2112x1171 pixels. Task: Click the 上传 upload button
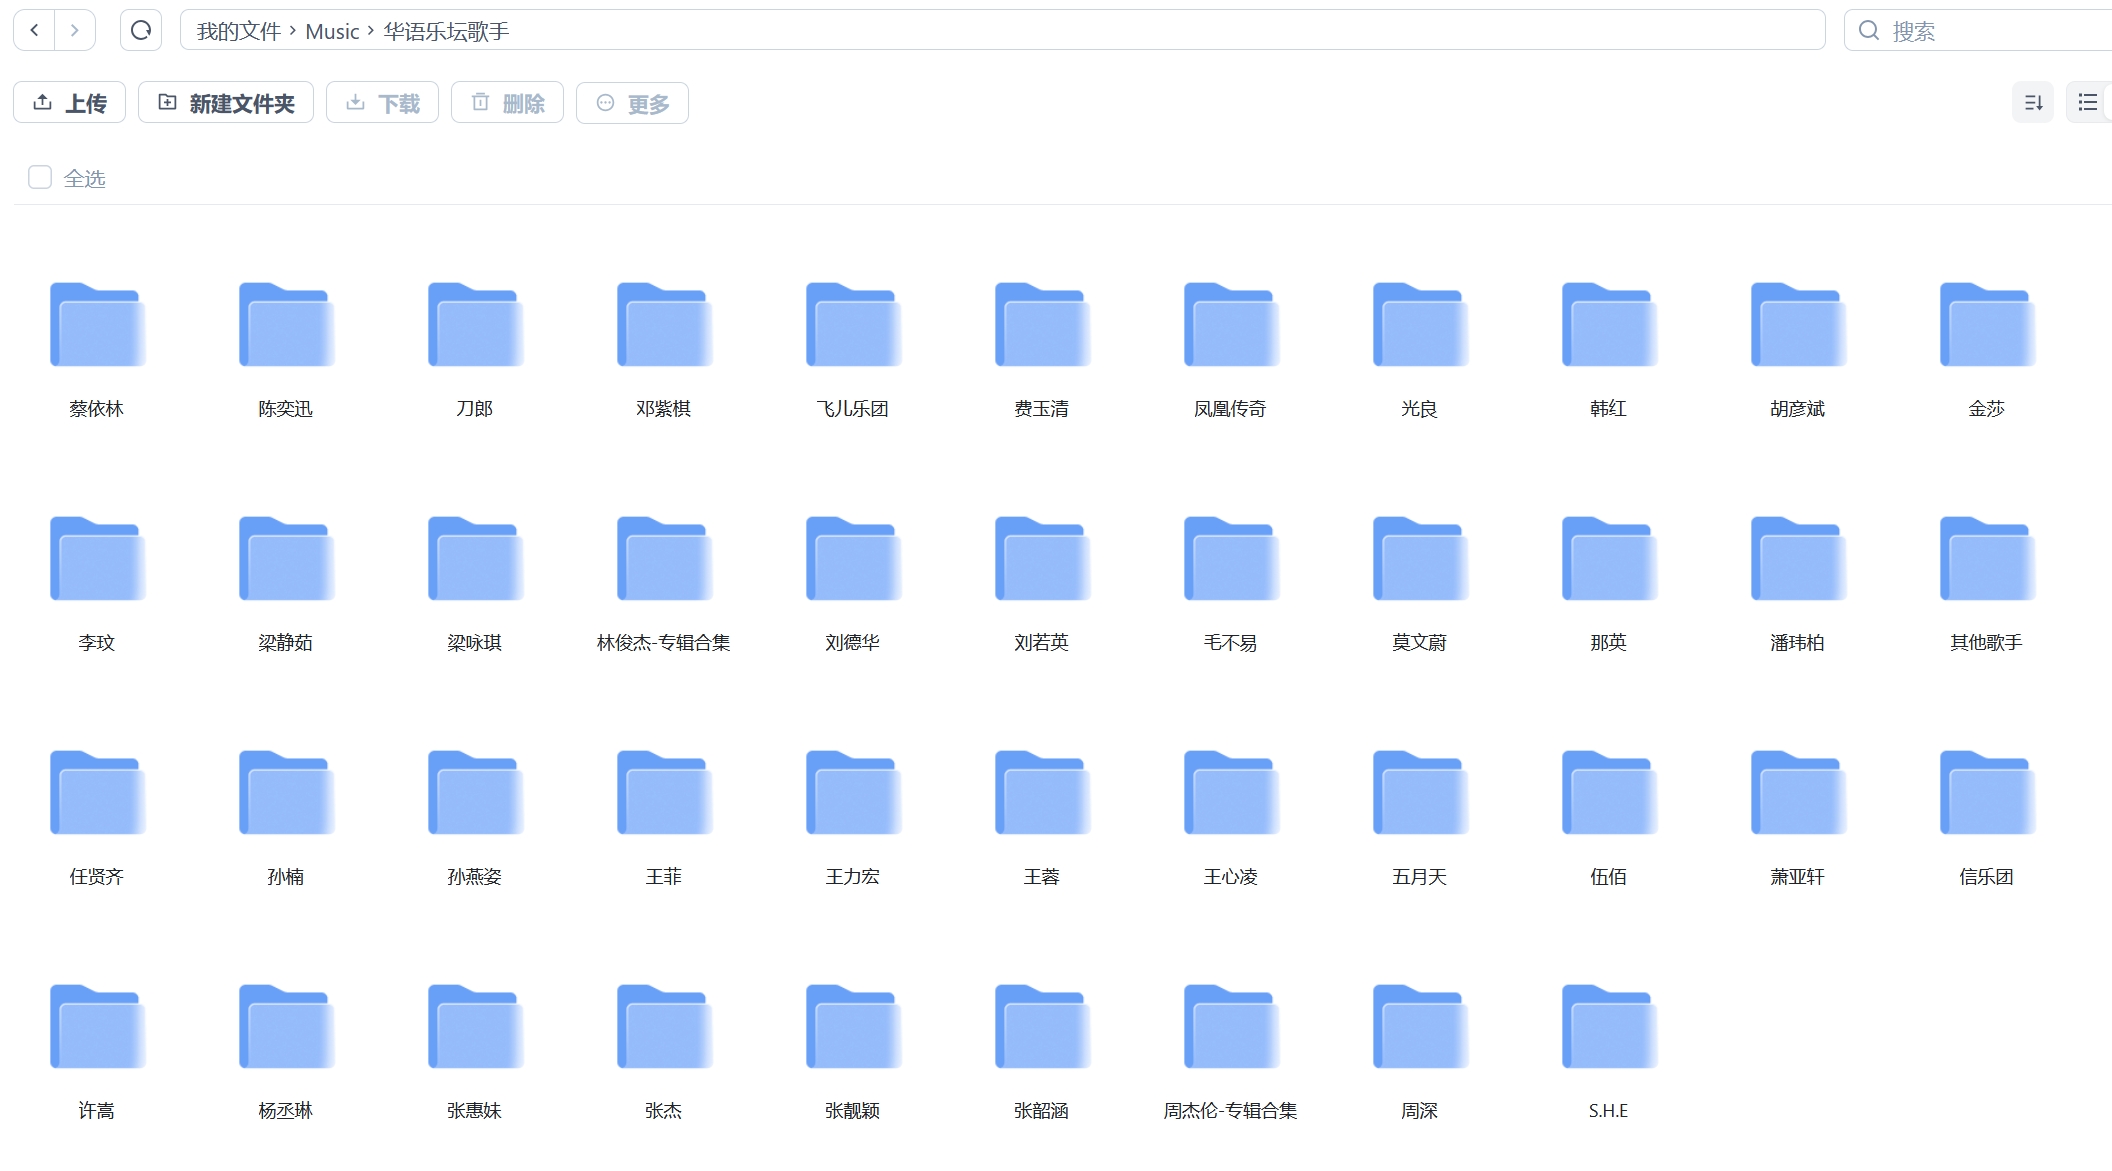(x=69, y=103)
